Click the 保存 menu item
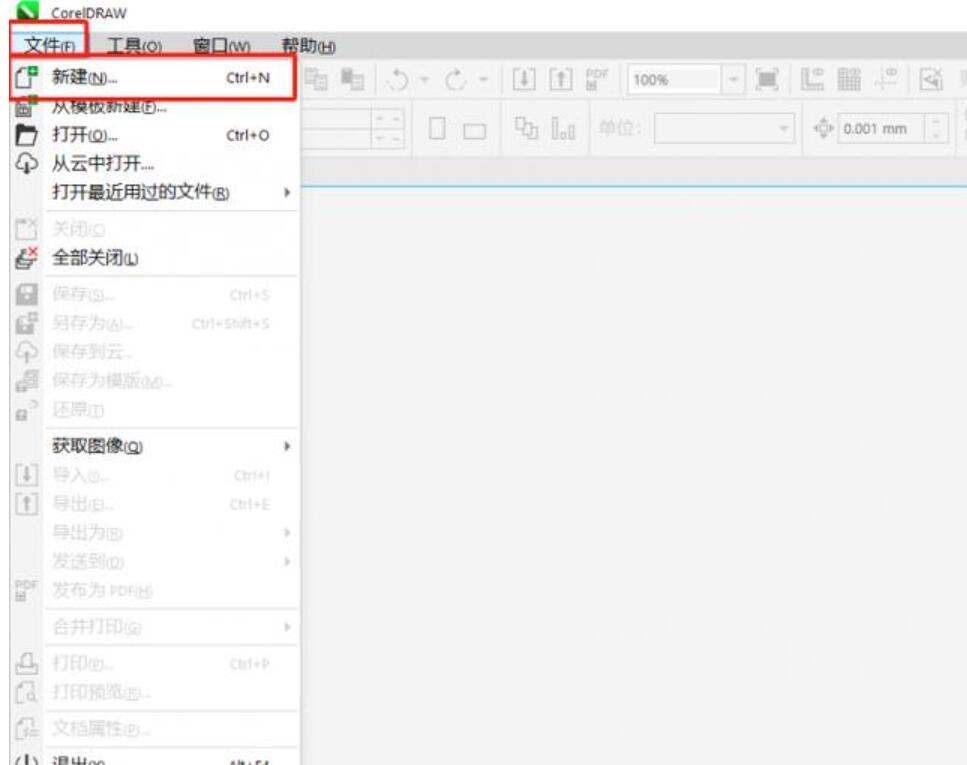967x765 pixels. pyautogui.click(x=154, y=294)
